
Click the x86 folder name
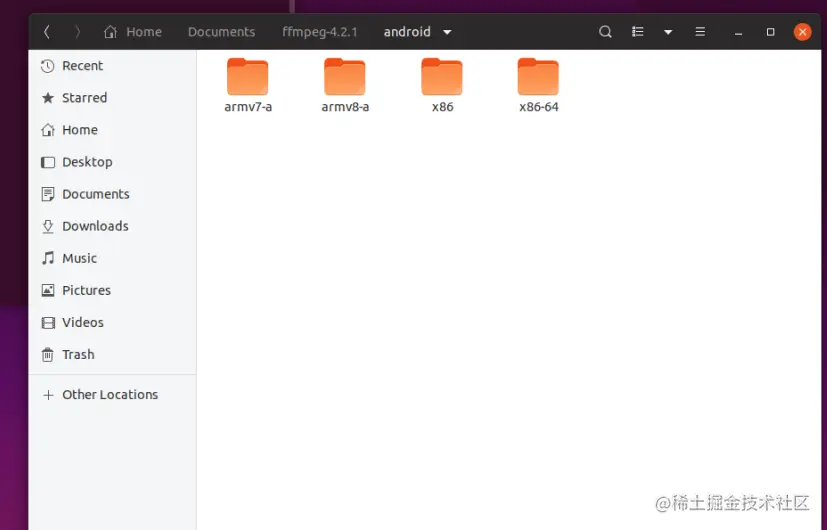coord(442,107)
